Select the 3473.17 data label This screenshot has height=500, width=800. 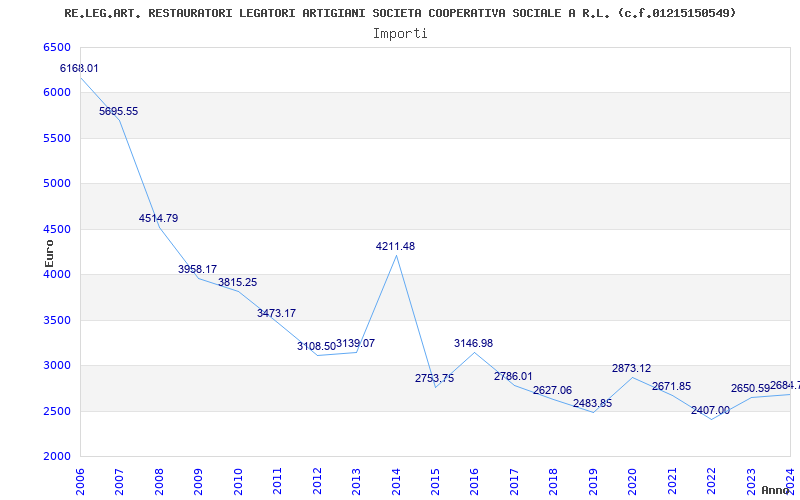[x=277, y=313]
